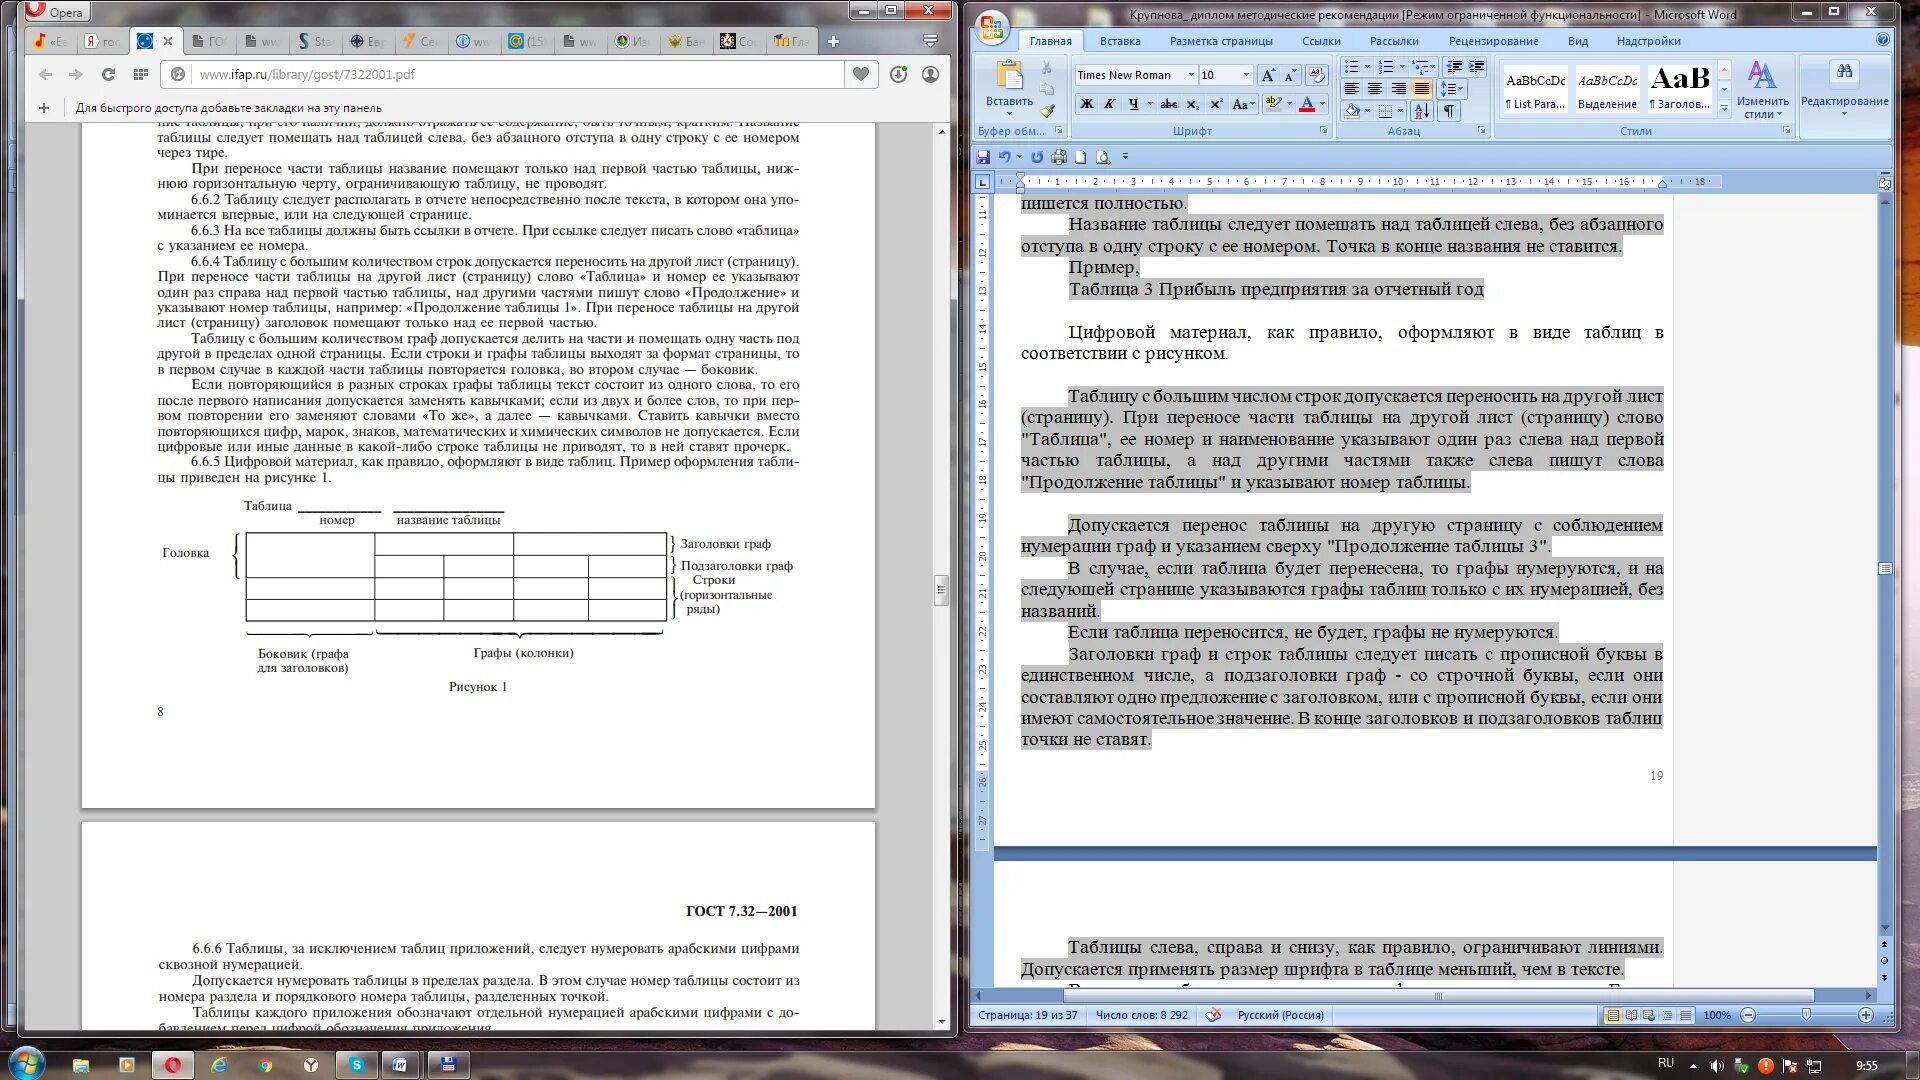The width and height of the screenshot is (1920, 1080).
Task: Click the Office button in Word
Action: [x=992, y=28]
